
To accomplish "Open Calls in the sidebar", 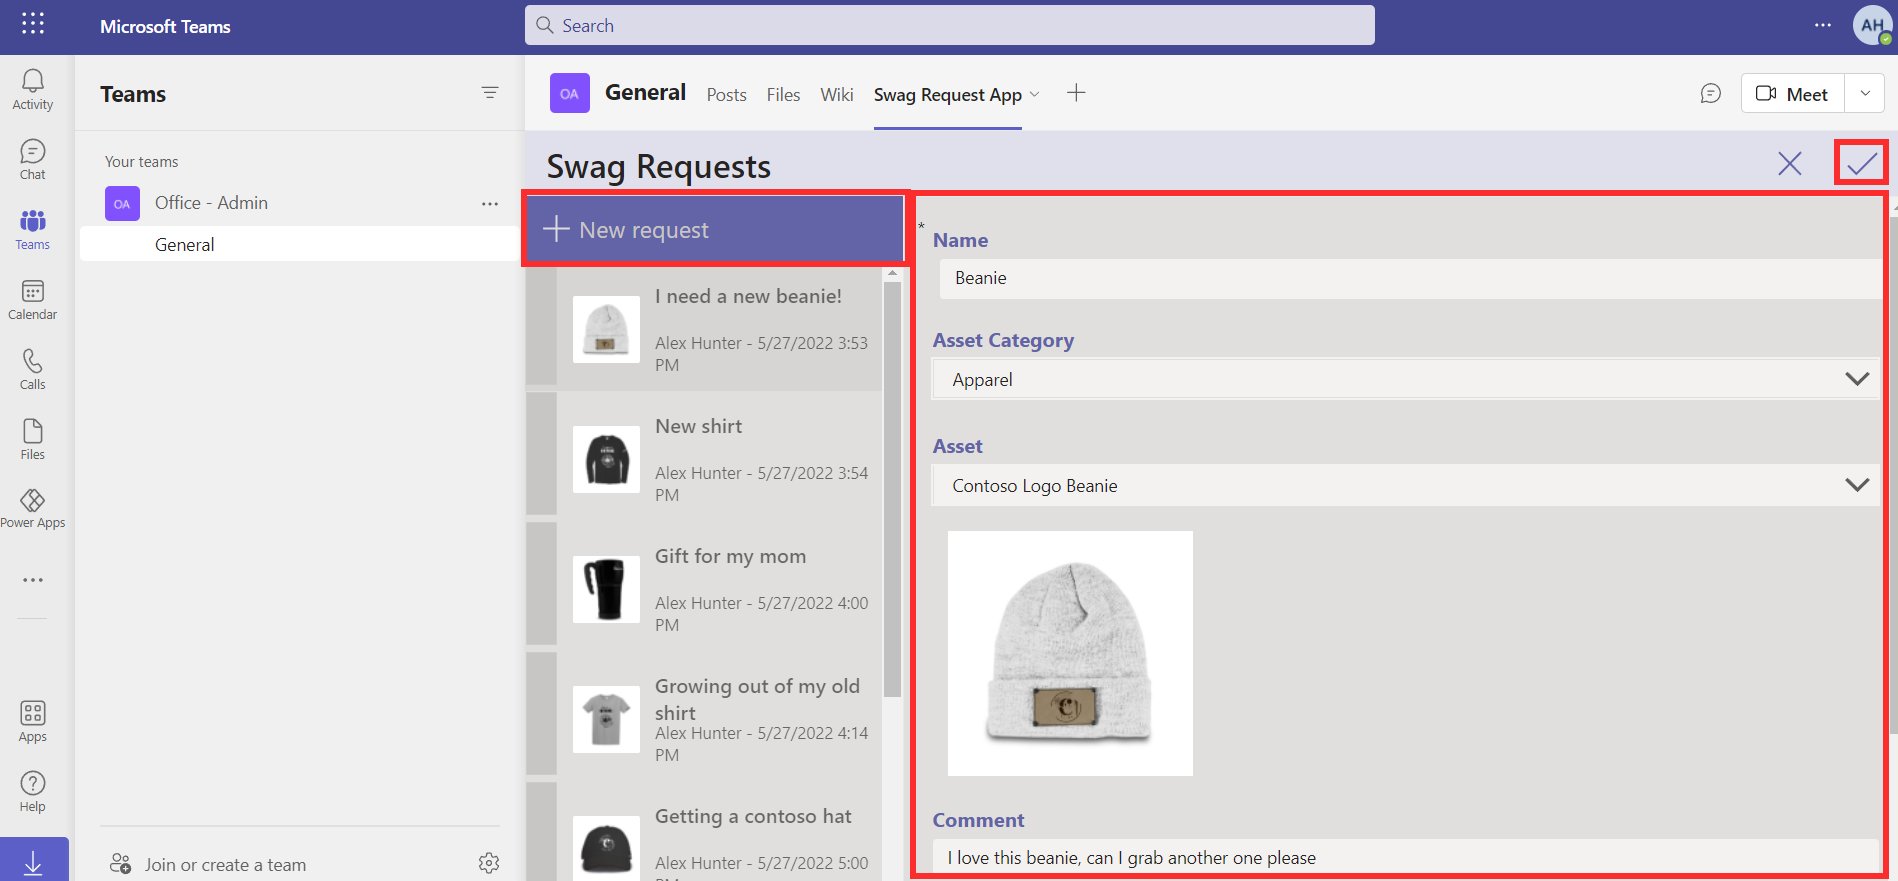I will [33, 370].
